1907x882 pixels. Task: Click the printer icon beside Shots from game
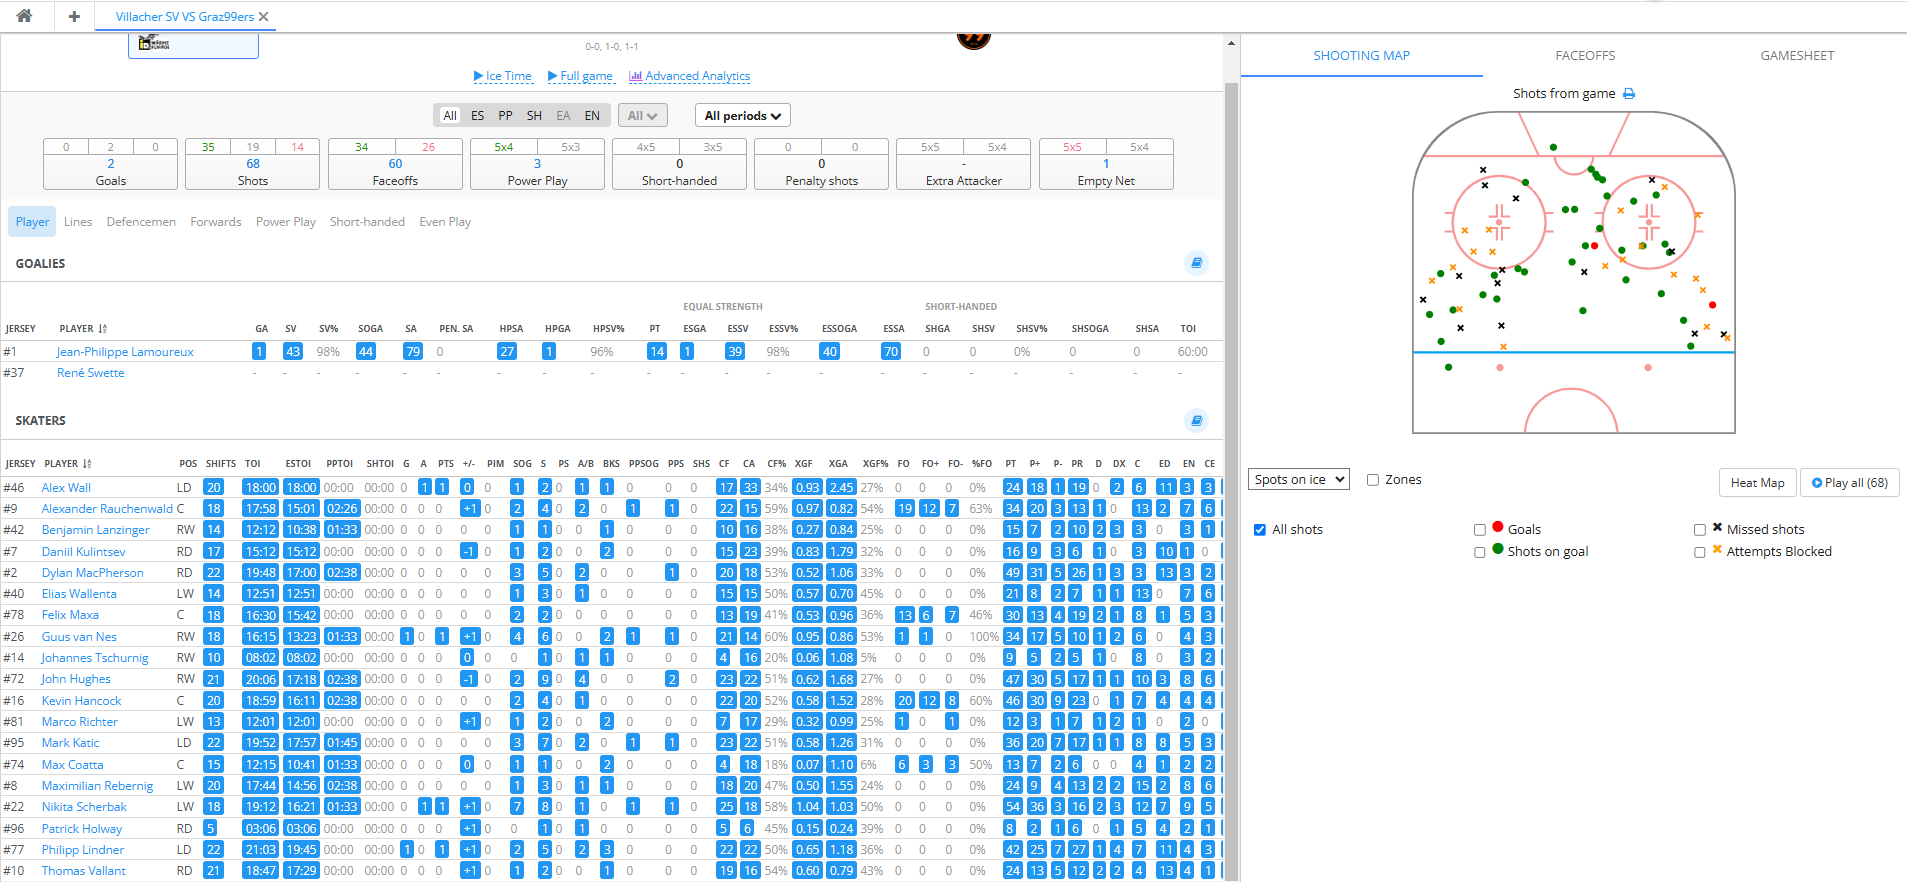click(1629, 94)
